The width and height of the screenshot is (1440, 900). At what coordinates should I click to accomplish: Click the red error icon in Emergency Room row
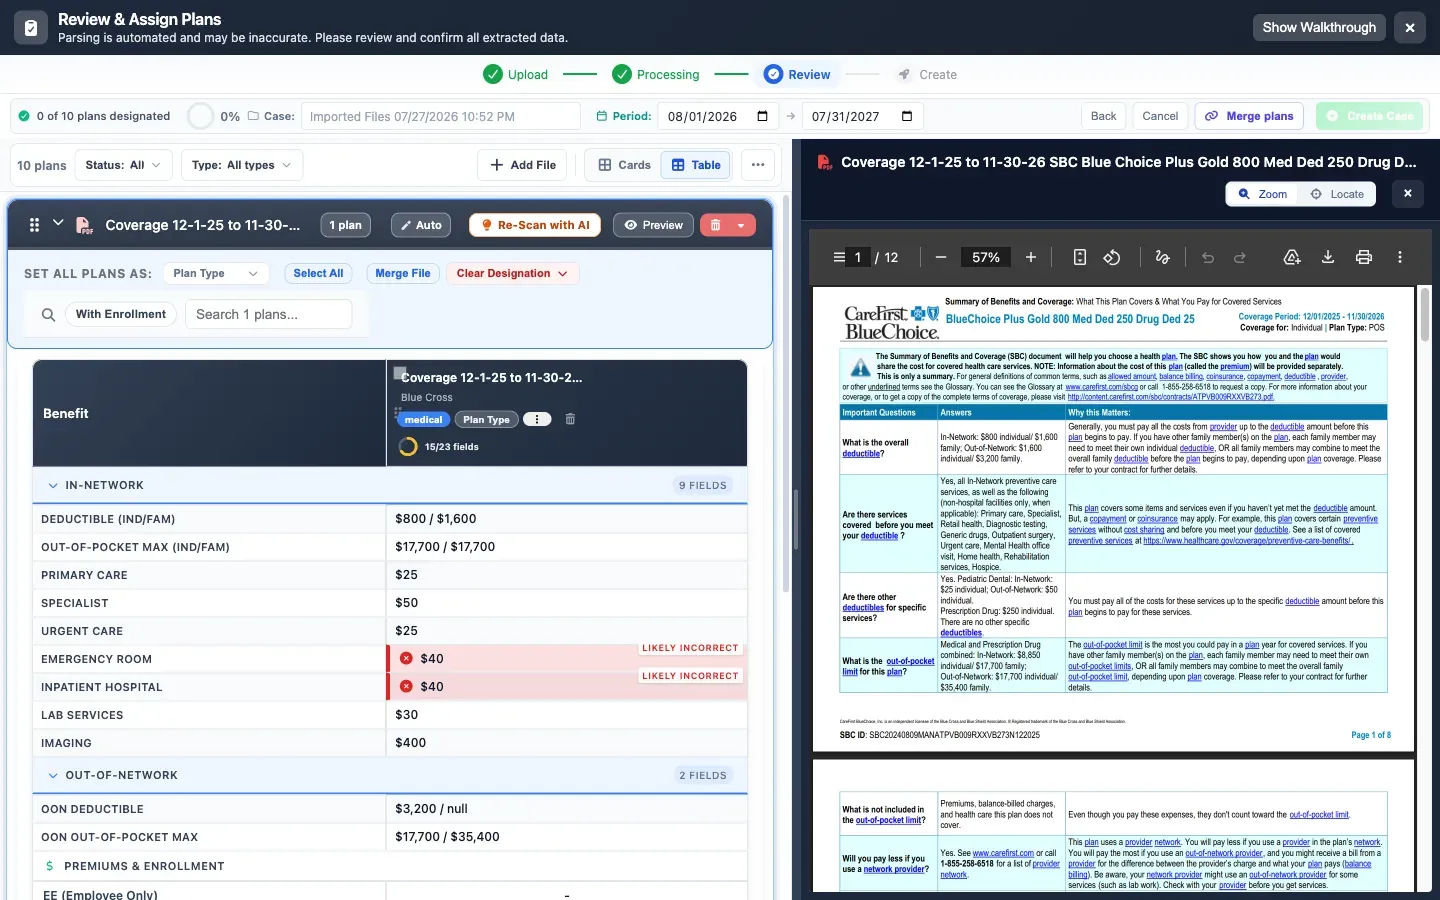406,658
